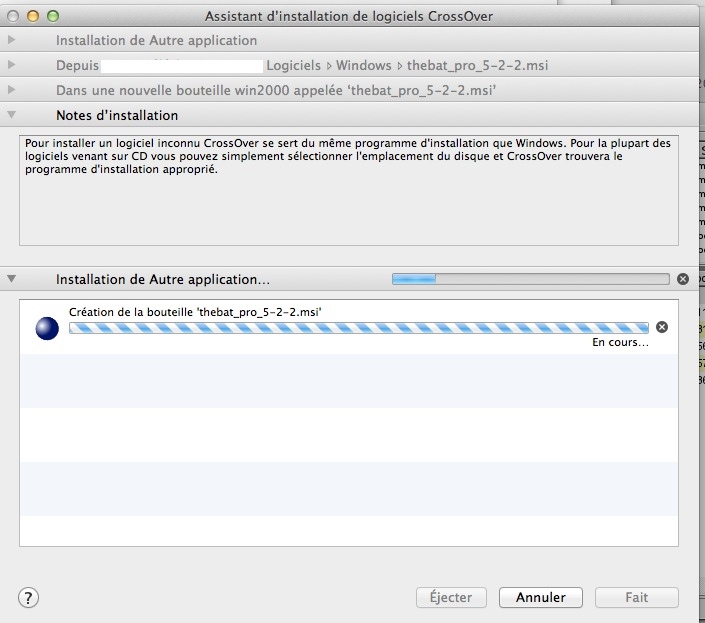Select 'Logiciels' in the source path
The width and height of the screenshot is (705, 623).
tap(293, 65)
